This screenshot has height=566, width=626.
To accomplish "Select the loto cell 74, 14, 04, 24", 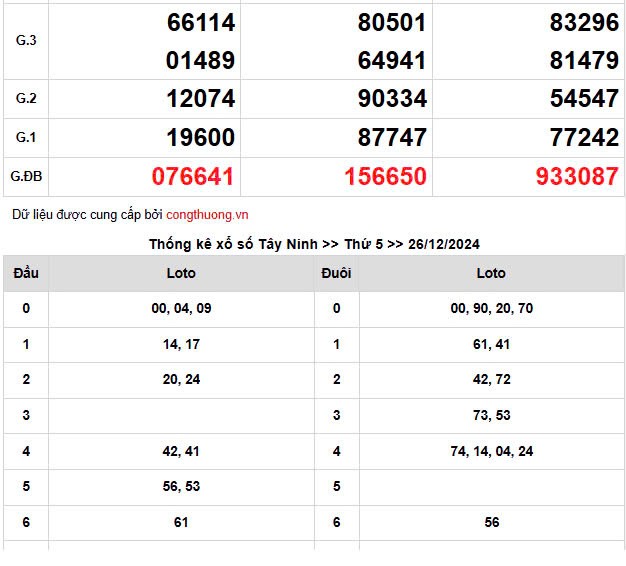I will click(491, 451).
